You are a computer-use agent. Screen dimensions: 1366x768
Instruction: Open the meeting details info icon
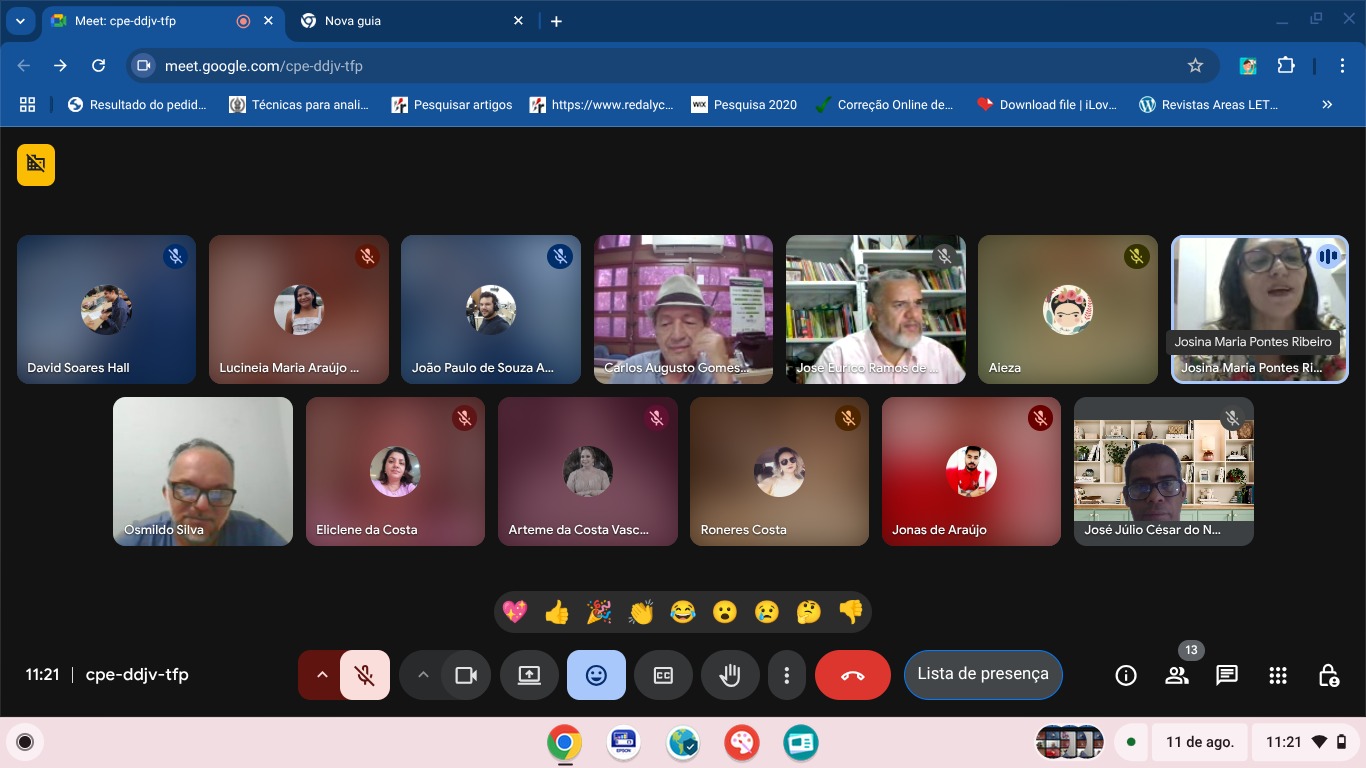1126,676
